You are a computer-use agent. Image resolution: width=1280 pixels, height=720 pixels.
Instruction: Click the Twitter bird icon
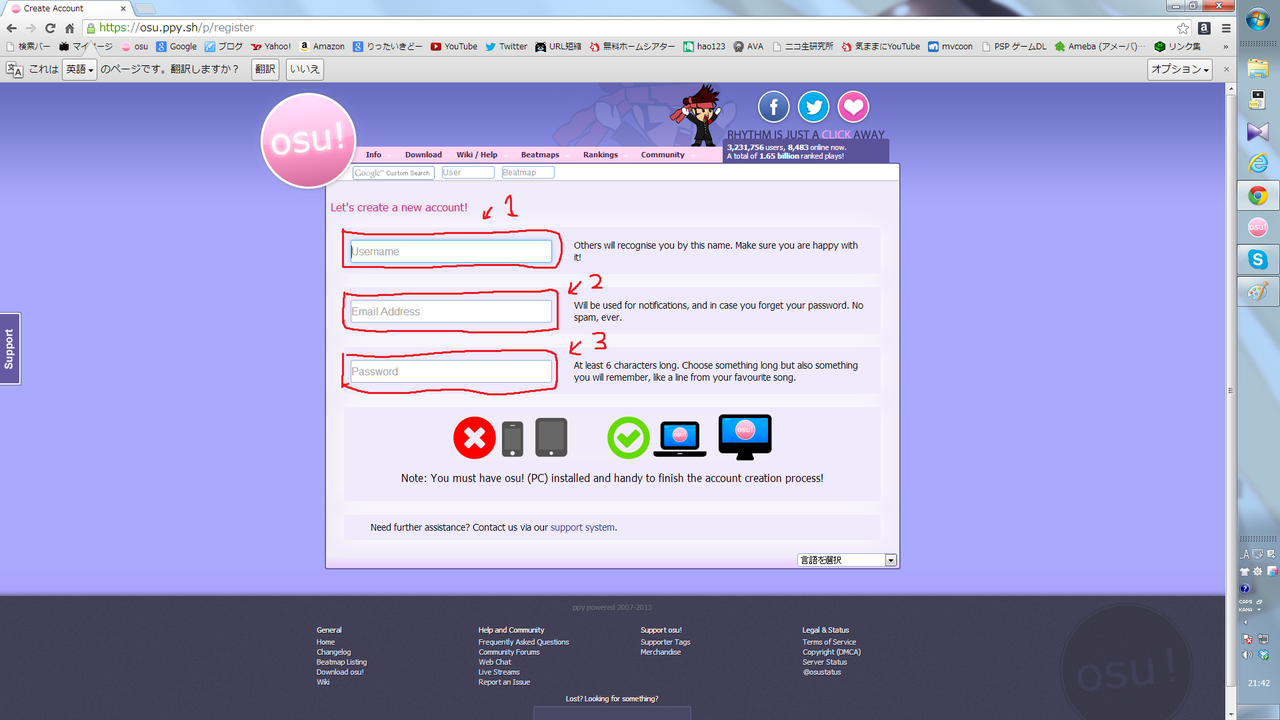[813, 106]
